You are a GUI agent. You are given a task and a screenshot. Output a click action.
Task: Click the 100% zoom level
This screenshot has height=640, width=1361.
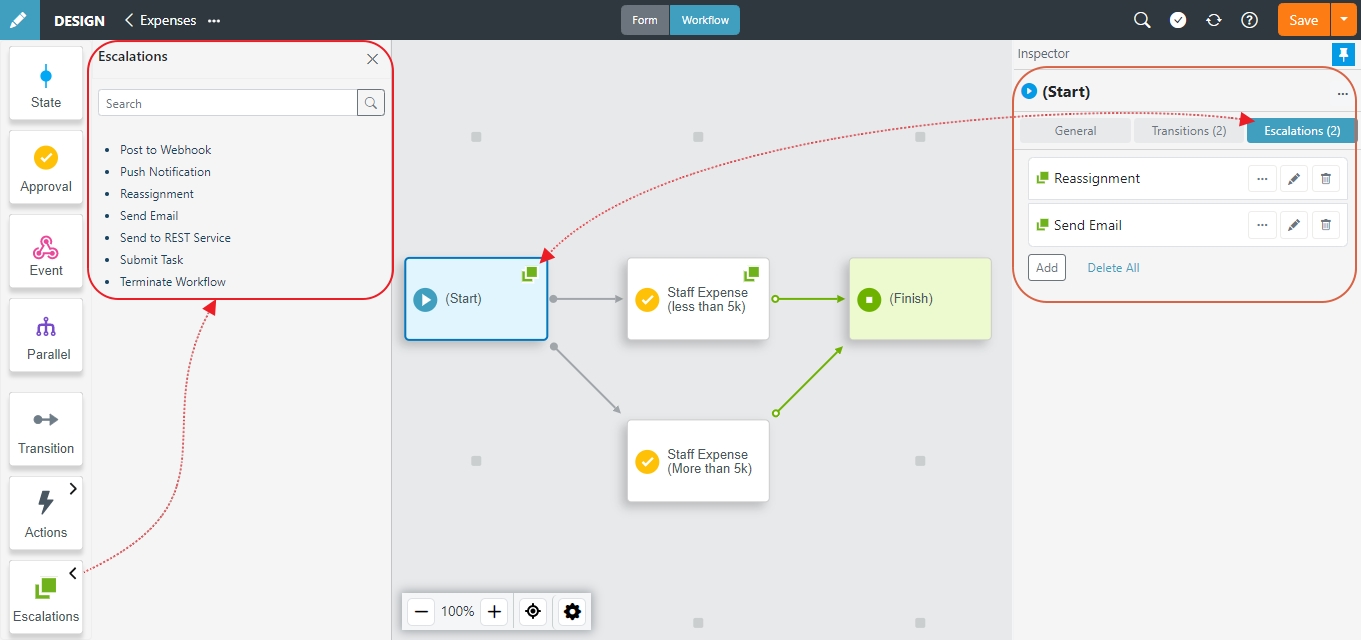[458, 611]
